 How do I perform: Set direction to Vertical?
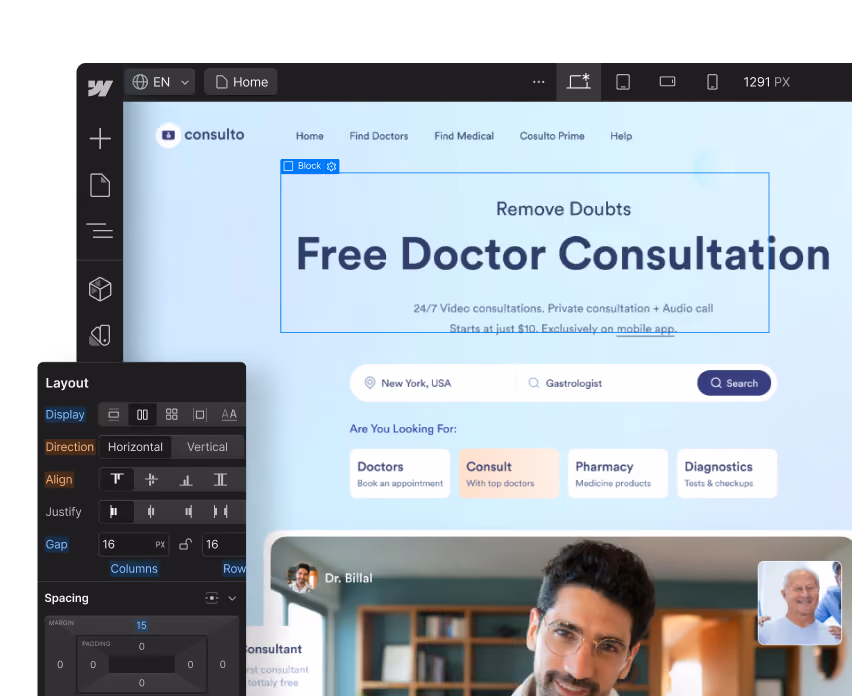(207, 447)
